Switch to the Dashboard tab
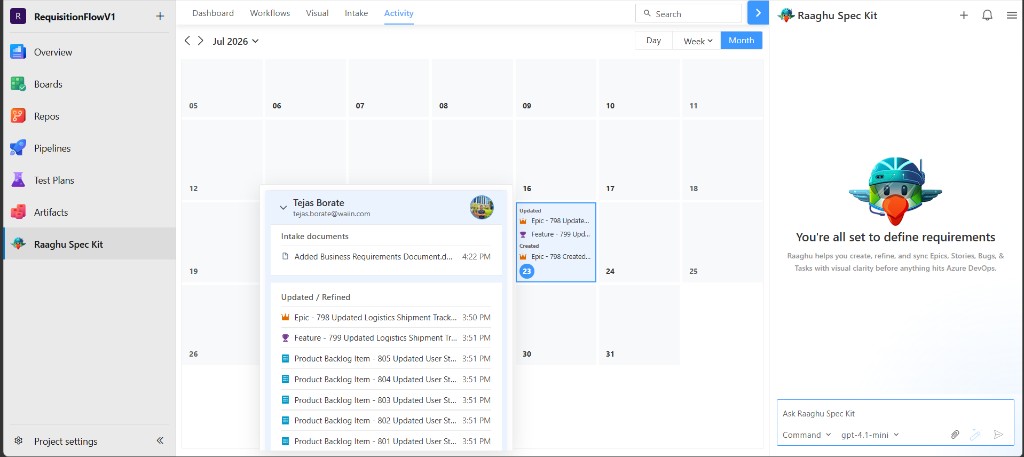The width and height of the screenshot is (1024, 457). pos(213,13)
